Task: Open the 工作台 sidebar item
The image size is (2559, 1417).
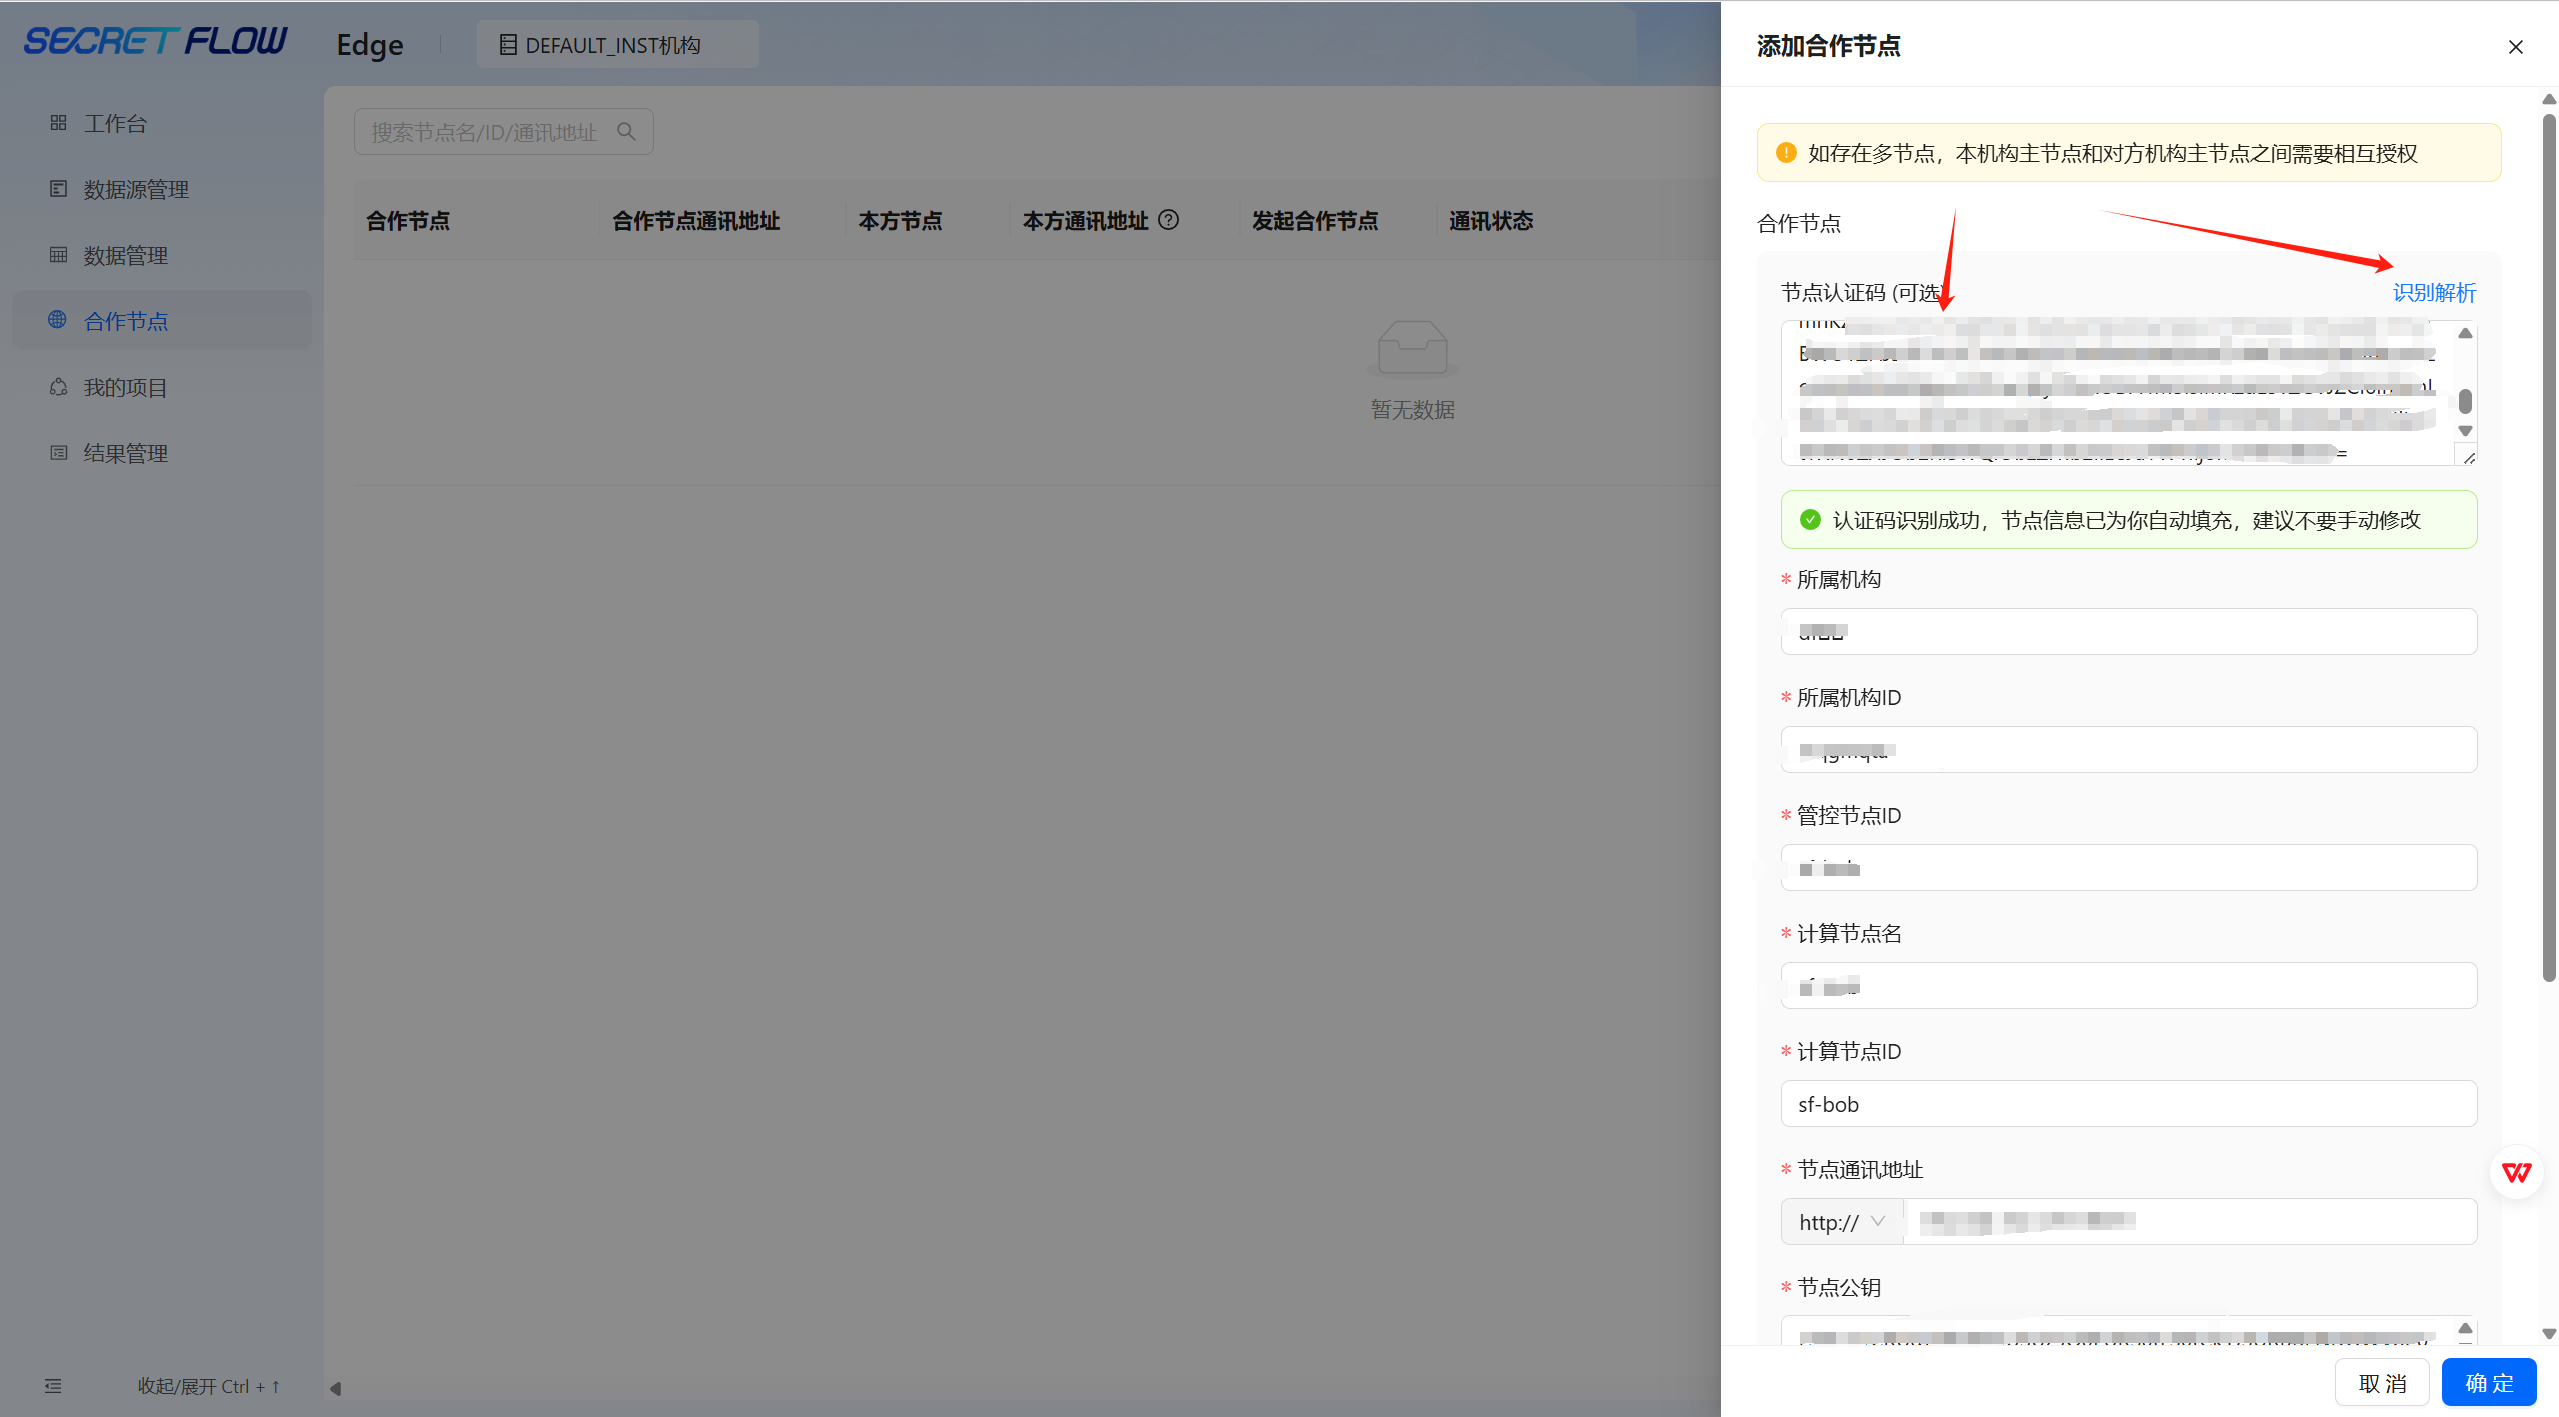Action: point(162,123)
